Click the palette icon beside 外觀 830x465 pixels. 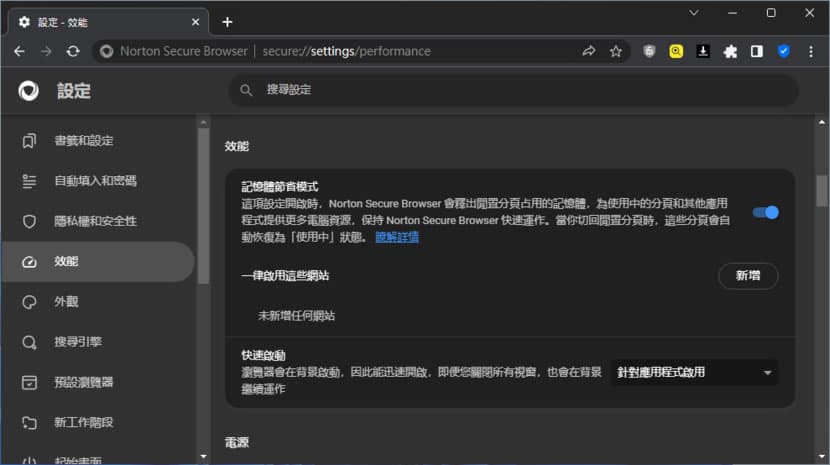tap(29, 302)
